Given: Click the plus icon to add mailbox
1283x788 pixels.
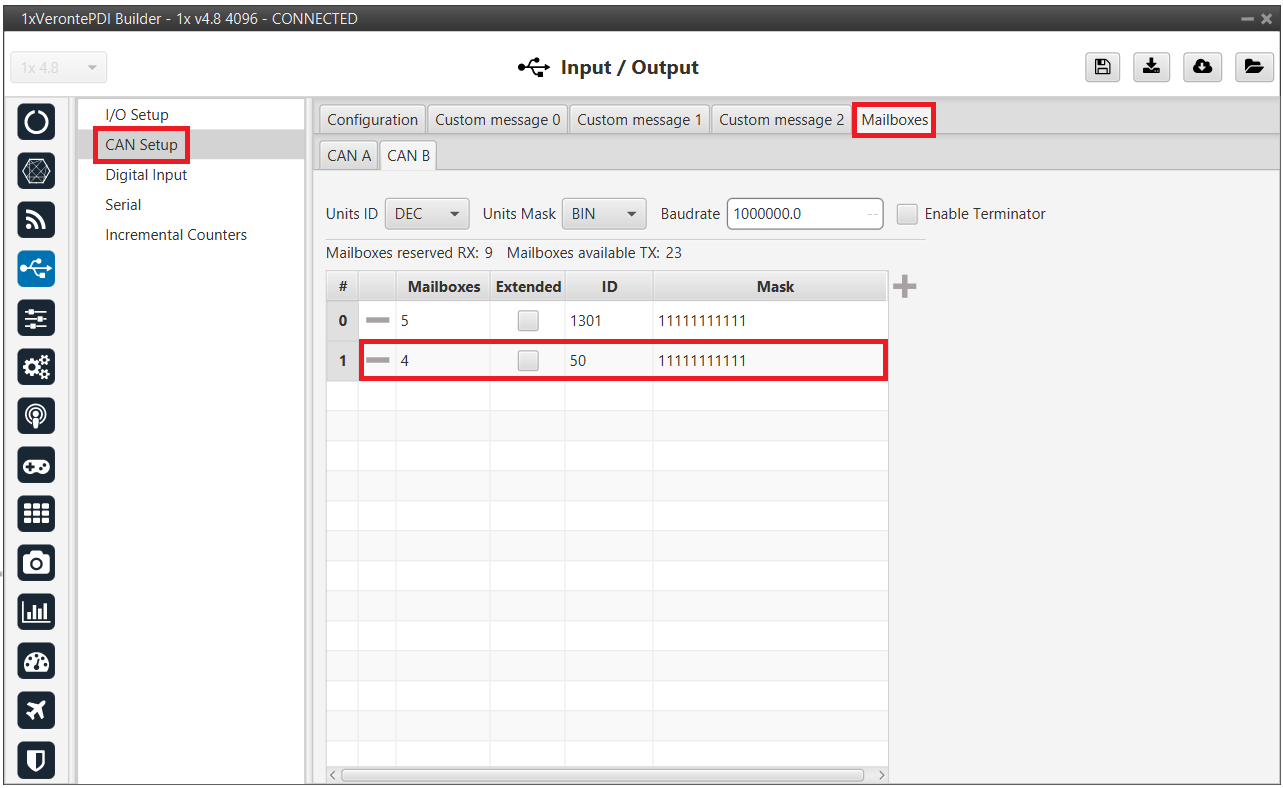Looking at the screenshot, I should [x=904, y=287].
